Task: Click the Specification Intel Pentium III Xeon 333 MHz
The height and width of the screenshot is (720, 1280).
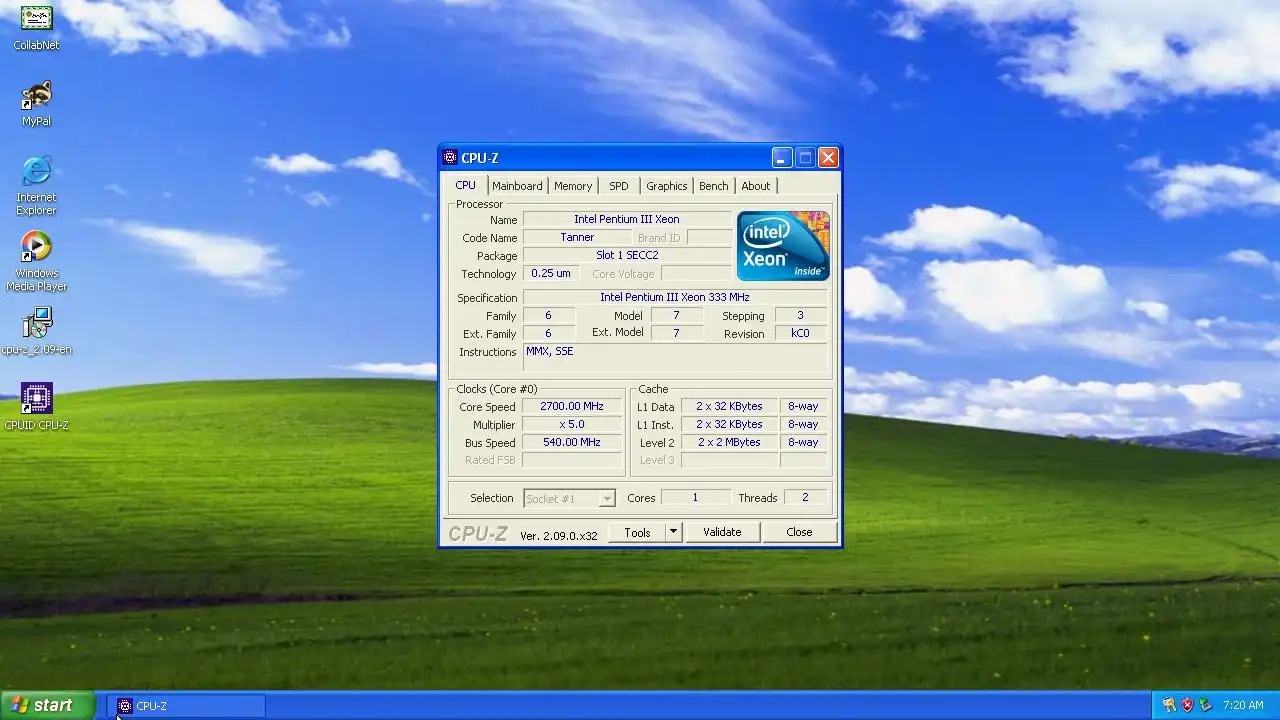Action: (x=675, y=297)
